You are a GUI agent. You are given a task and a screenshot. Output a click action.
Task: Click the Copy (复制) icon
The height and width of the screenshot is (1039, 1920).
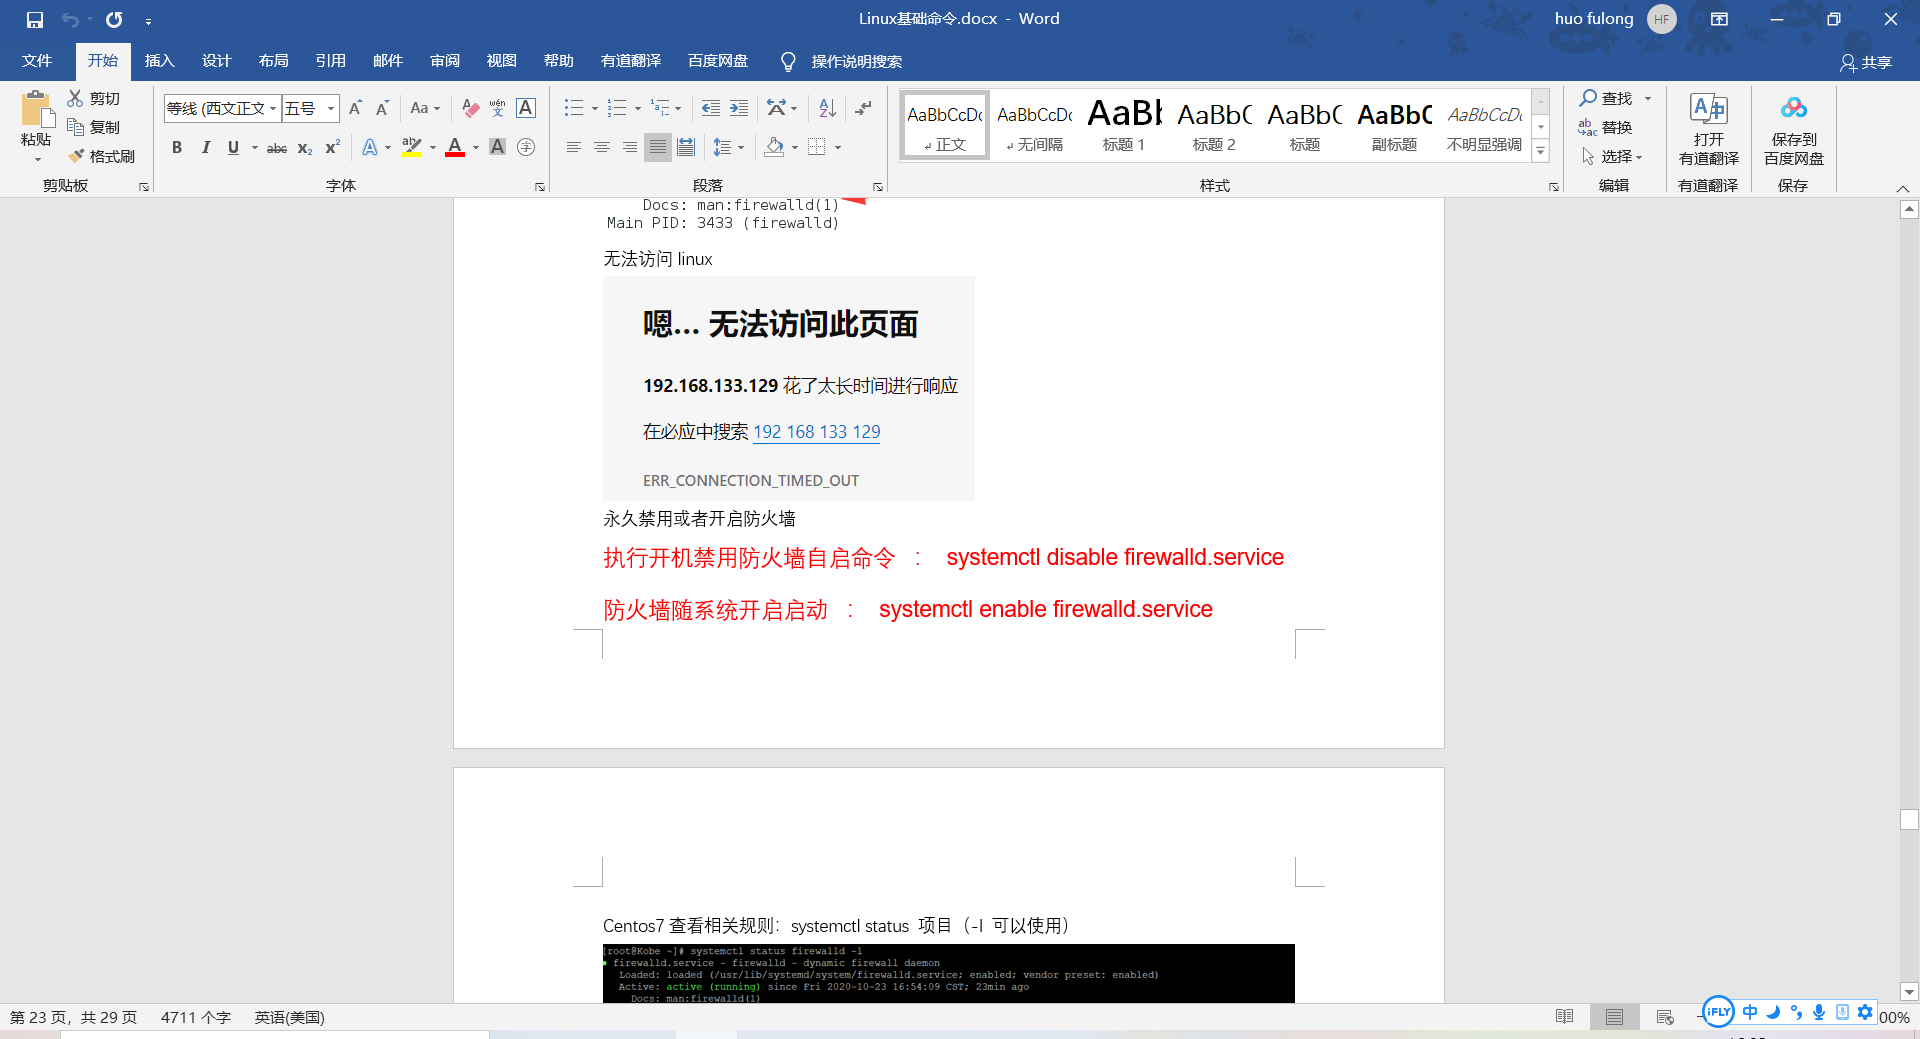[x=77, y=126]
